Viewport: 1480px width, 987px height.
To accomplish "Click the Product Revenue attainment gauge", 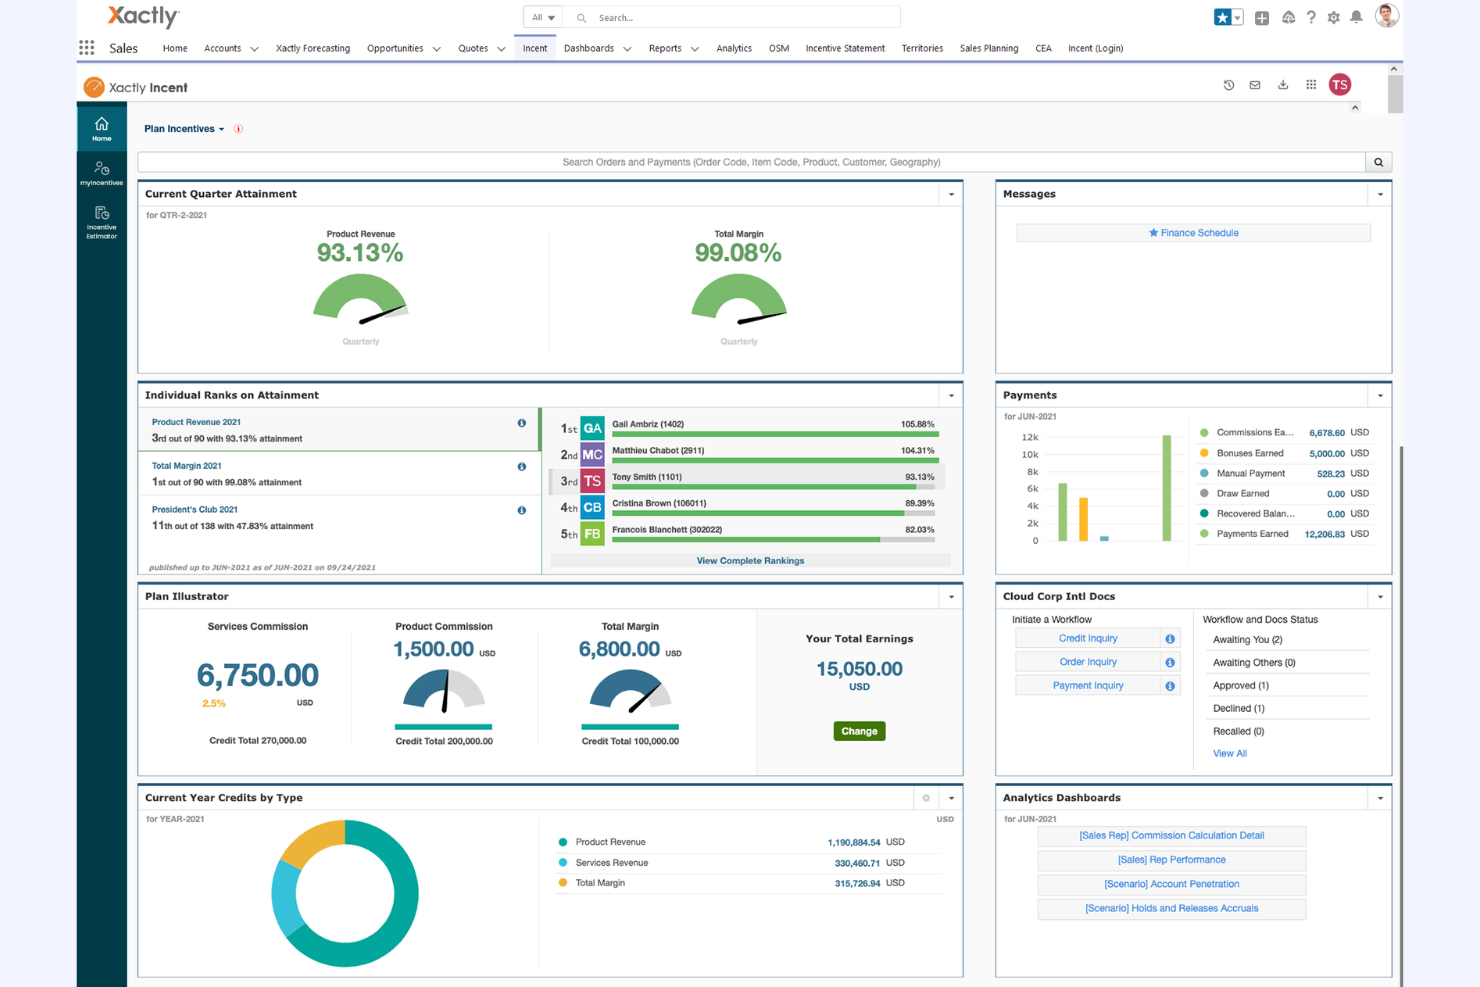I will click(x=360, y=300).
